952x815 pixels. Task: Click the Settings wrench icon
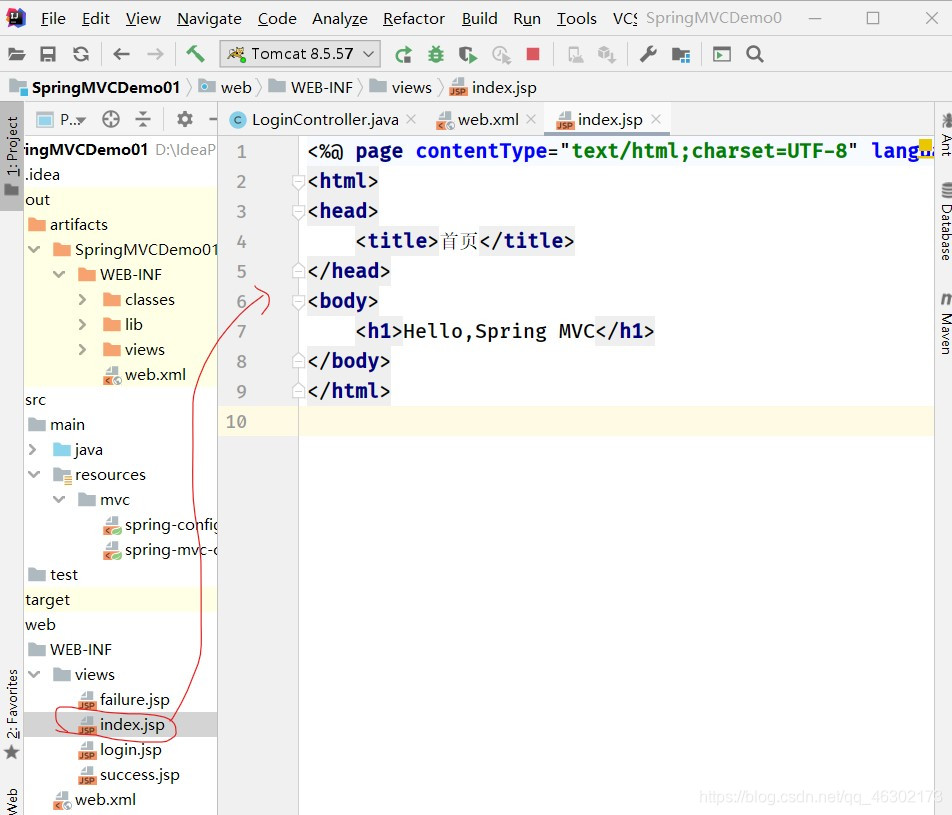click(x=648, y=54)
